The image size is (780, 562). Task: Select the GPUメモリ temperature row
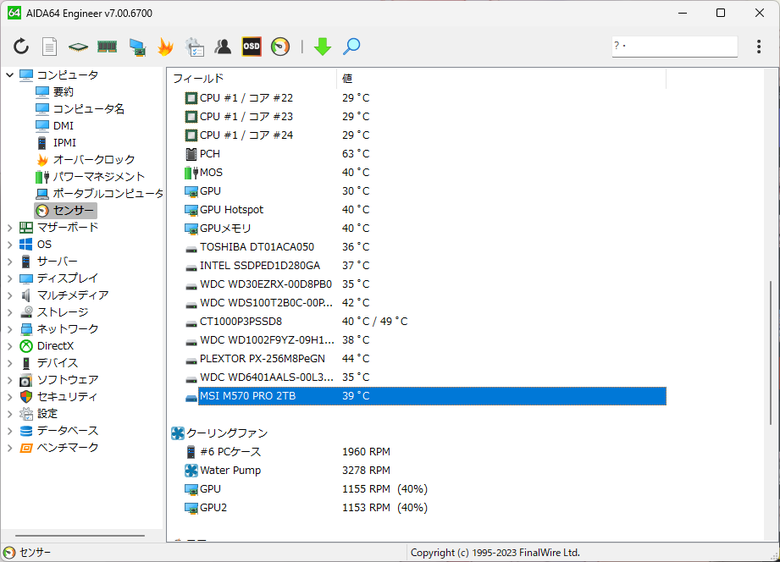(425, 228)
